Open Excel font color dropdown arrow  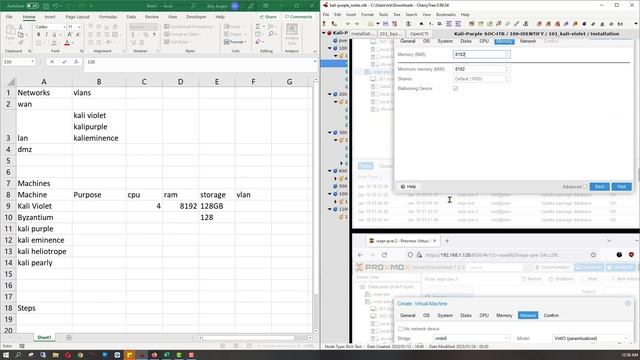[x=73, y=42]
